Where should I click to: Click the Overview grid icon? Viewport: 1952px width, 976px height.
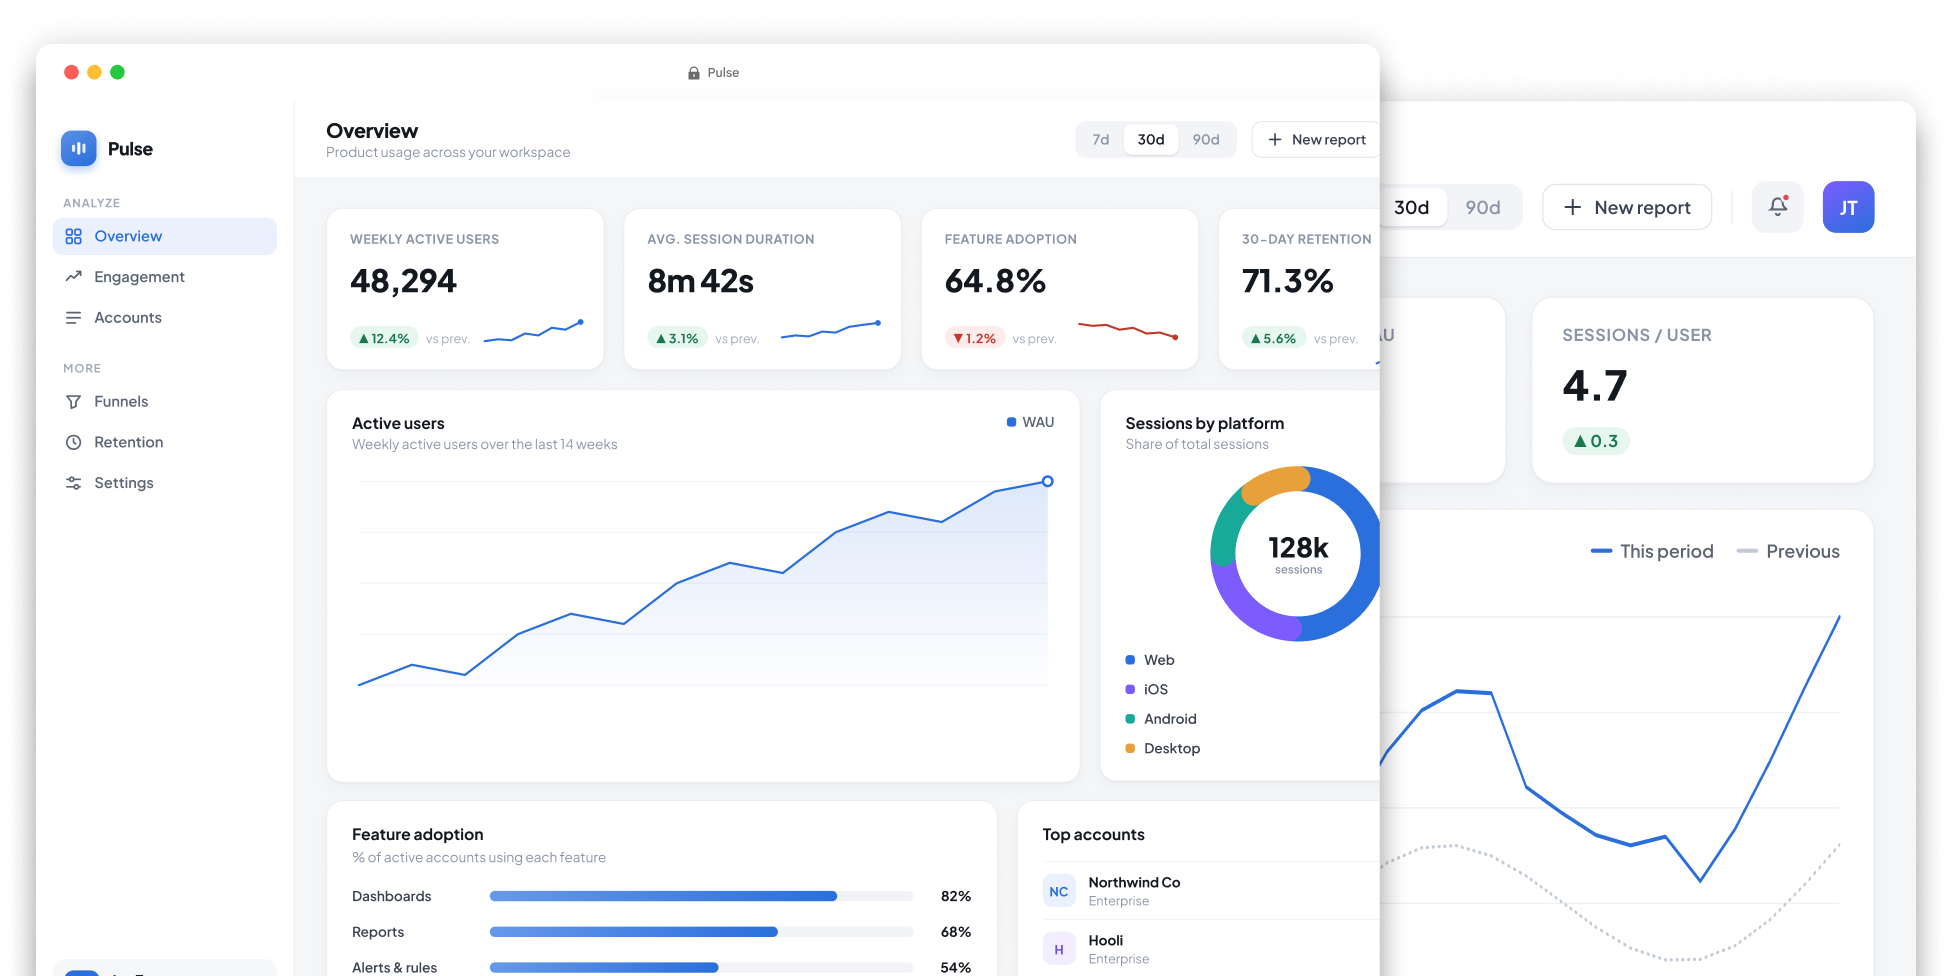[73, 236]
